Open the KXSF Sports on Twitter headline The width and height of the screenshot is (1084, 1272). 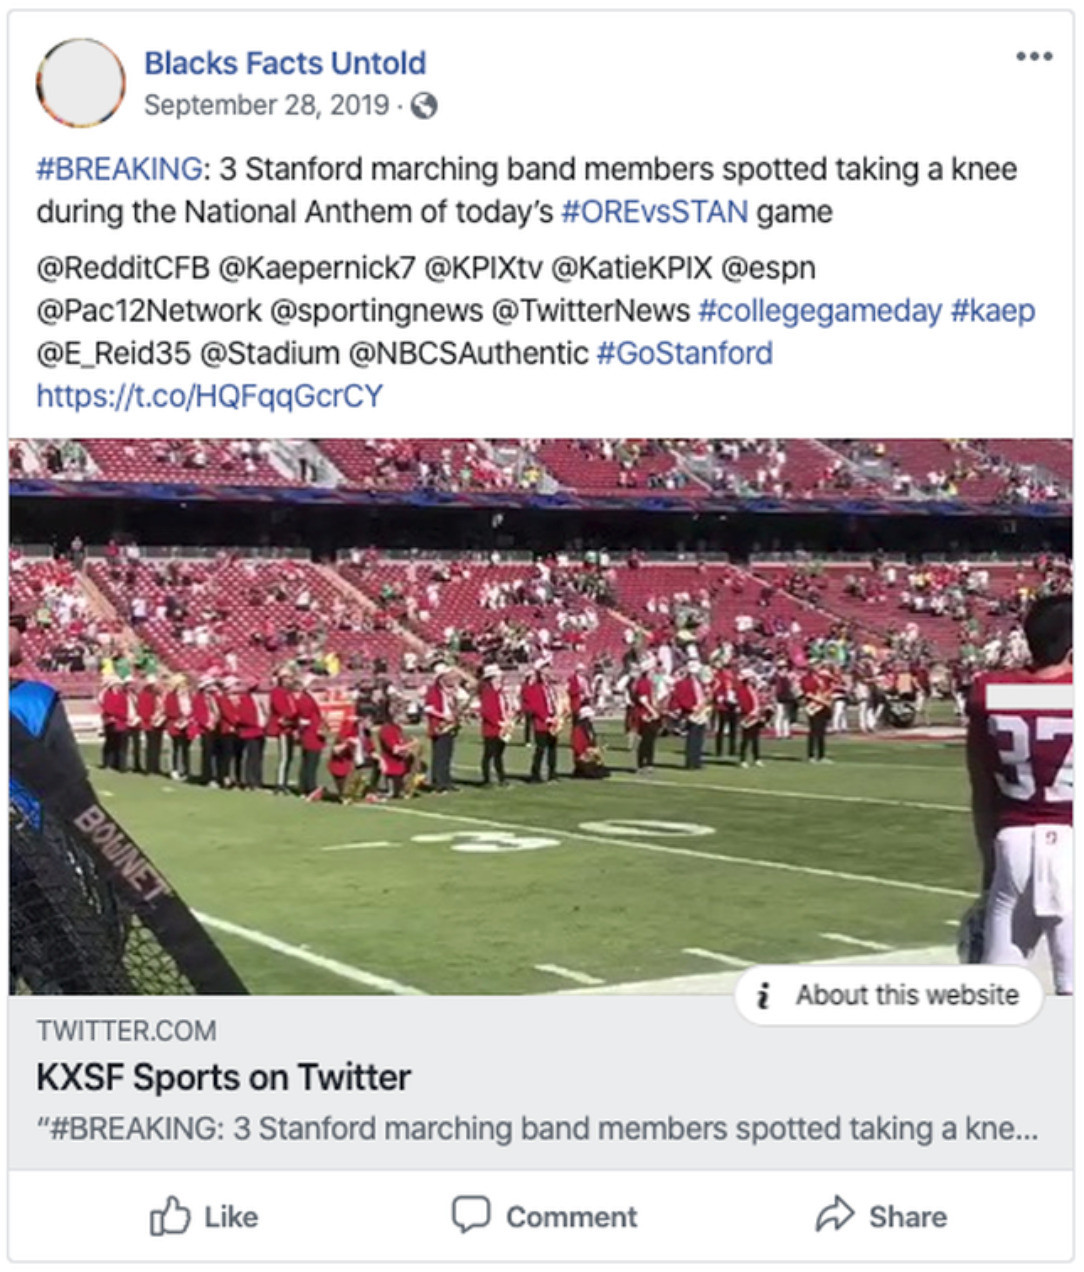(x=223, y=1077)
